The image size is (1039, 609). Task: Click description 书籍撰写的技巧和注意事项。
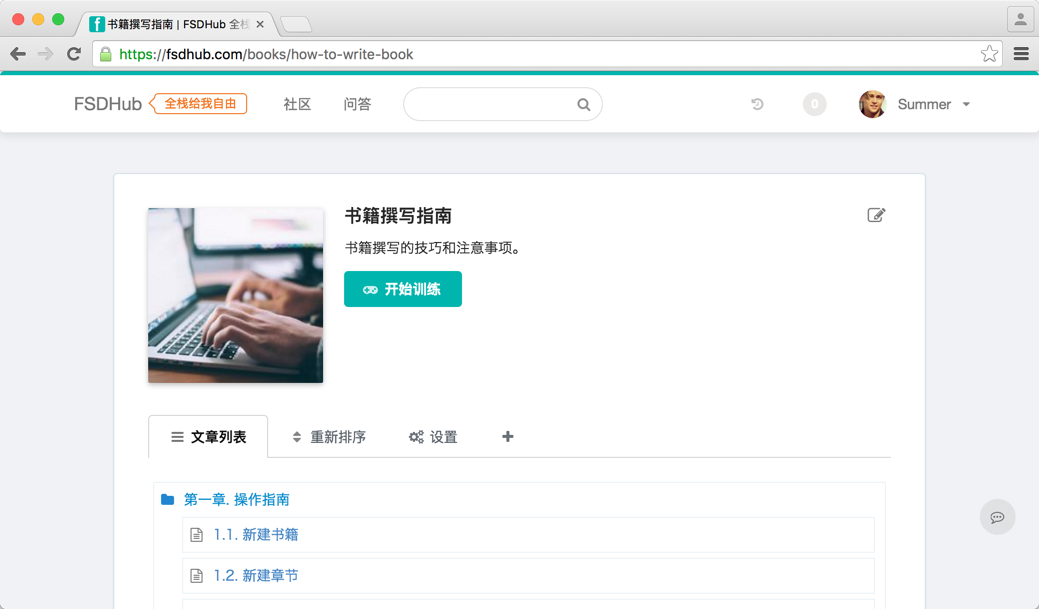point(435,248)
